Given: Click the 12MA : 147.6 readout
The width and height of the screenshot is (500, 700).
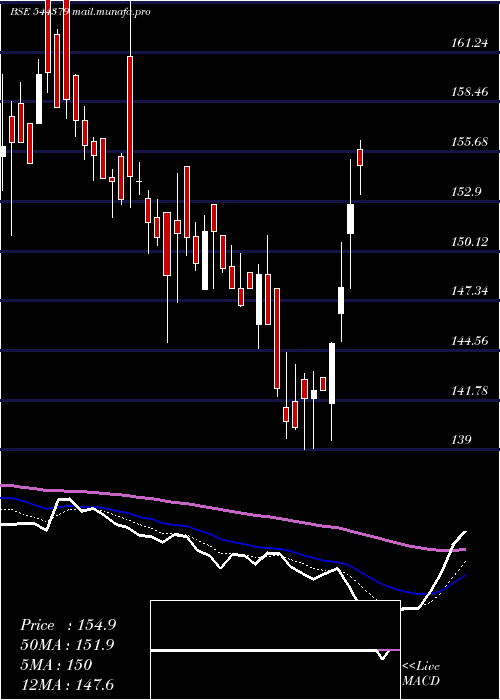Looking at the screenshot, I should (67, 684).
